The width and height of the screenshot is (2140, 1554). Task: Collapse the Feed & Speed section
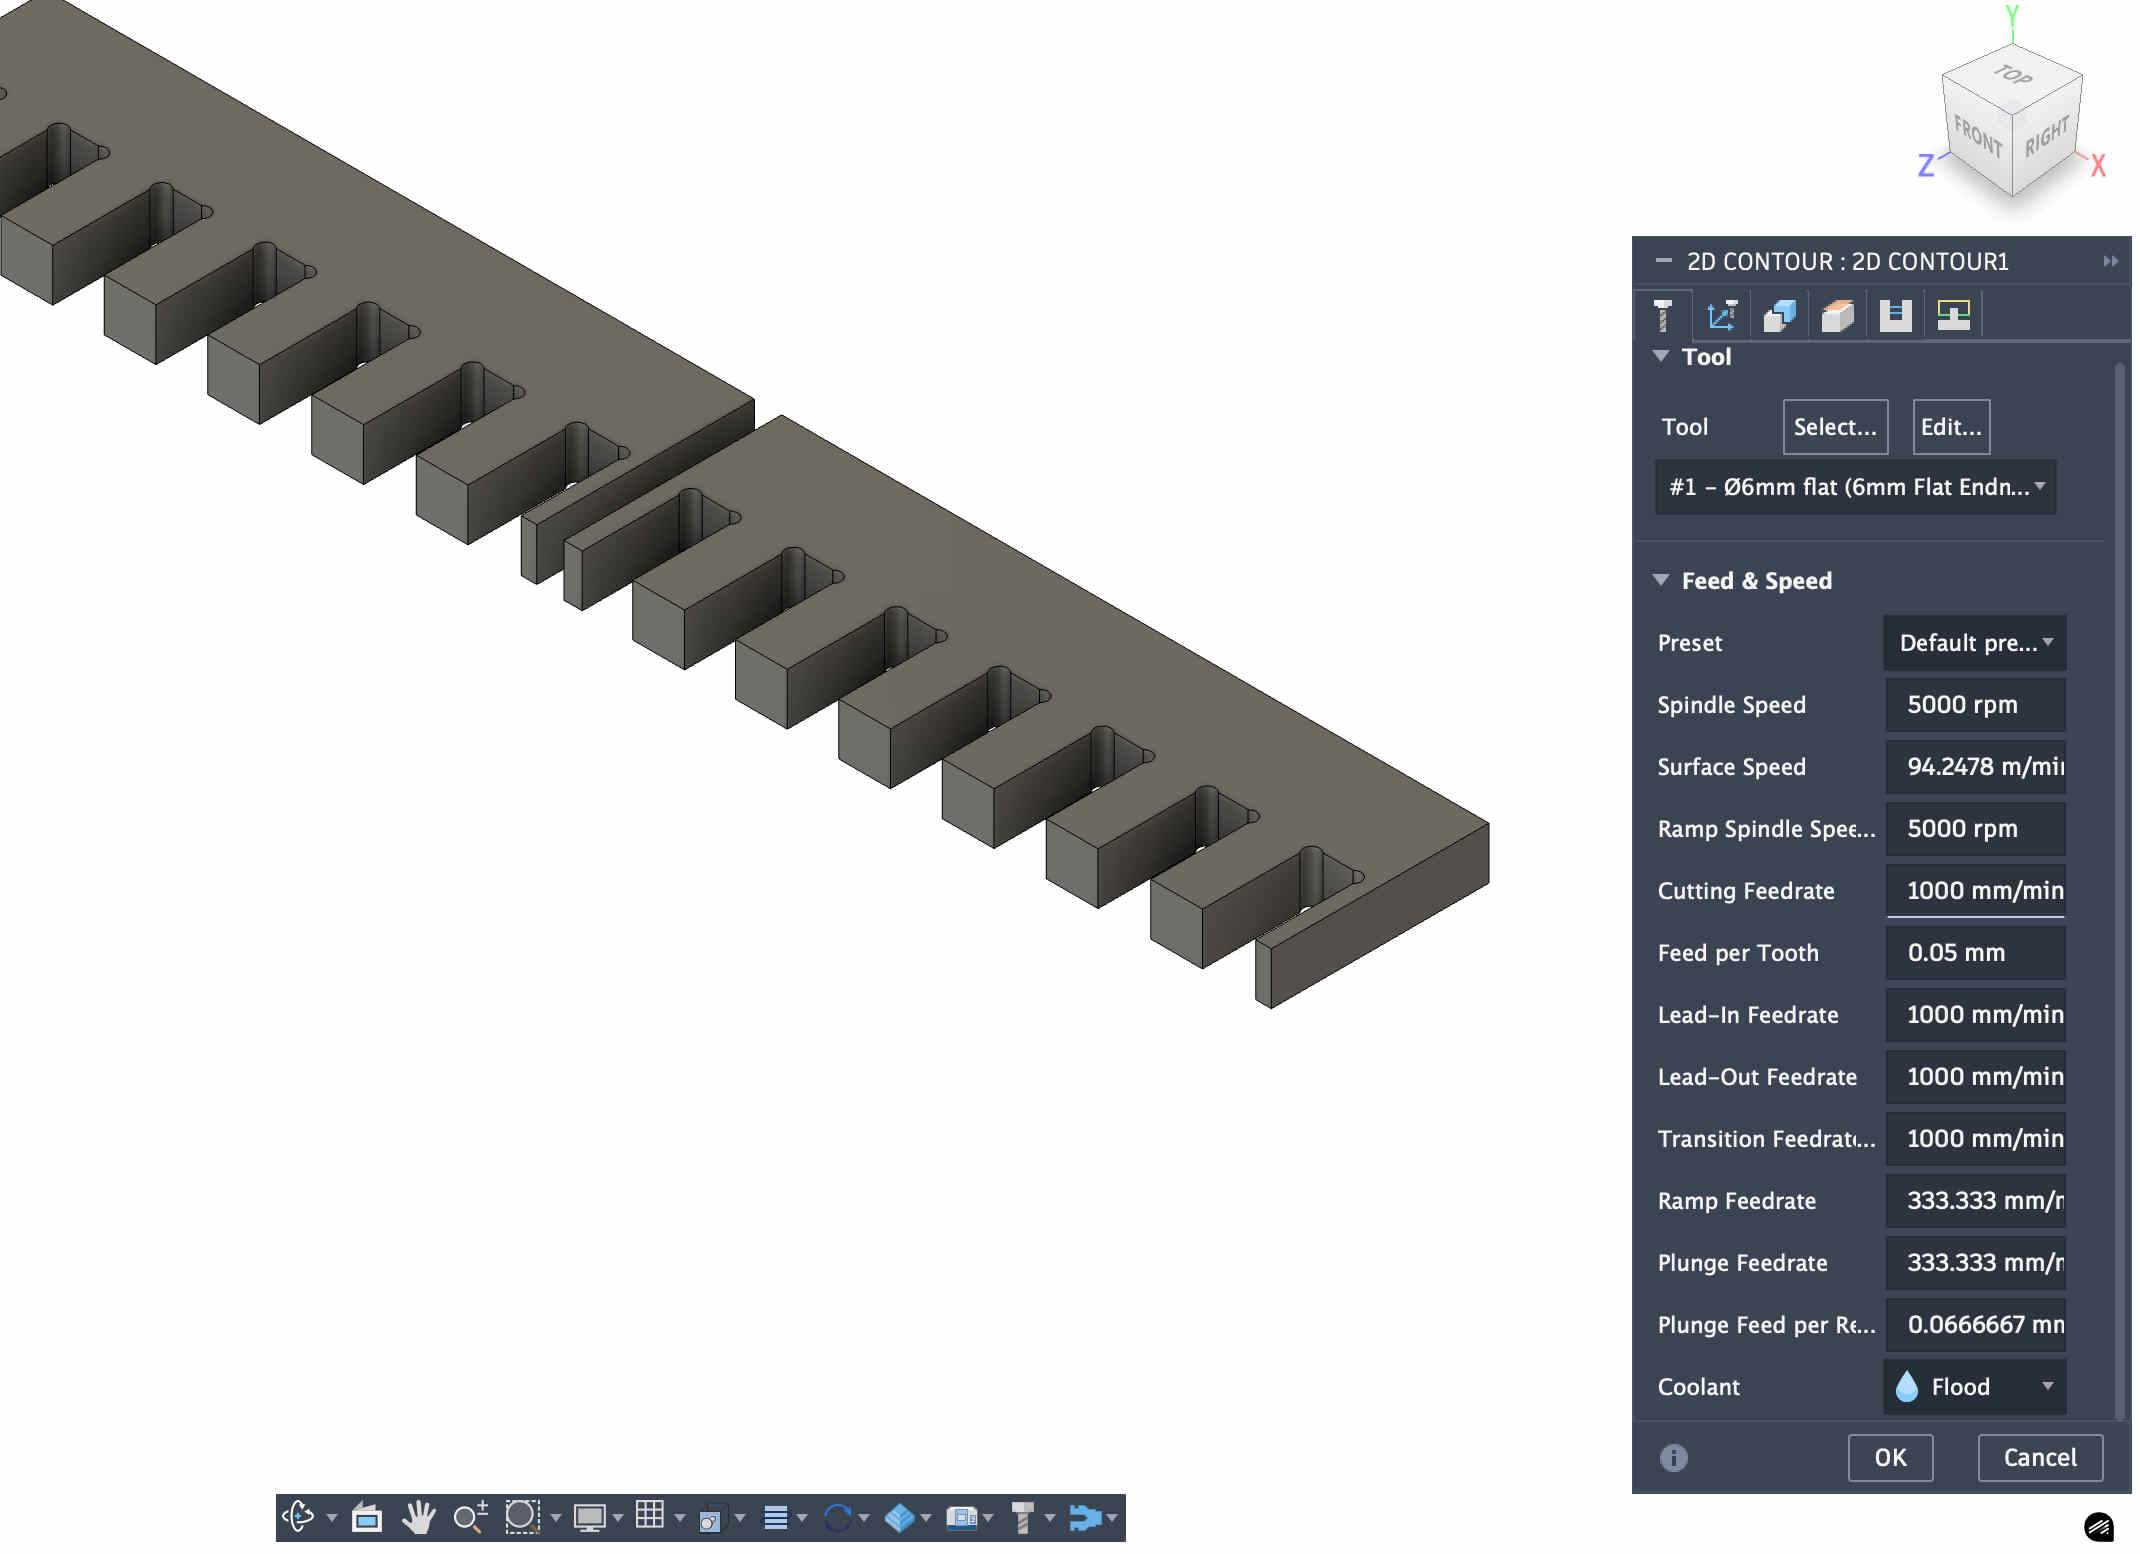1661,581
